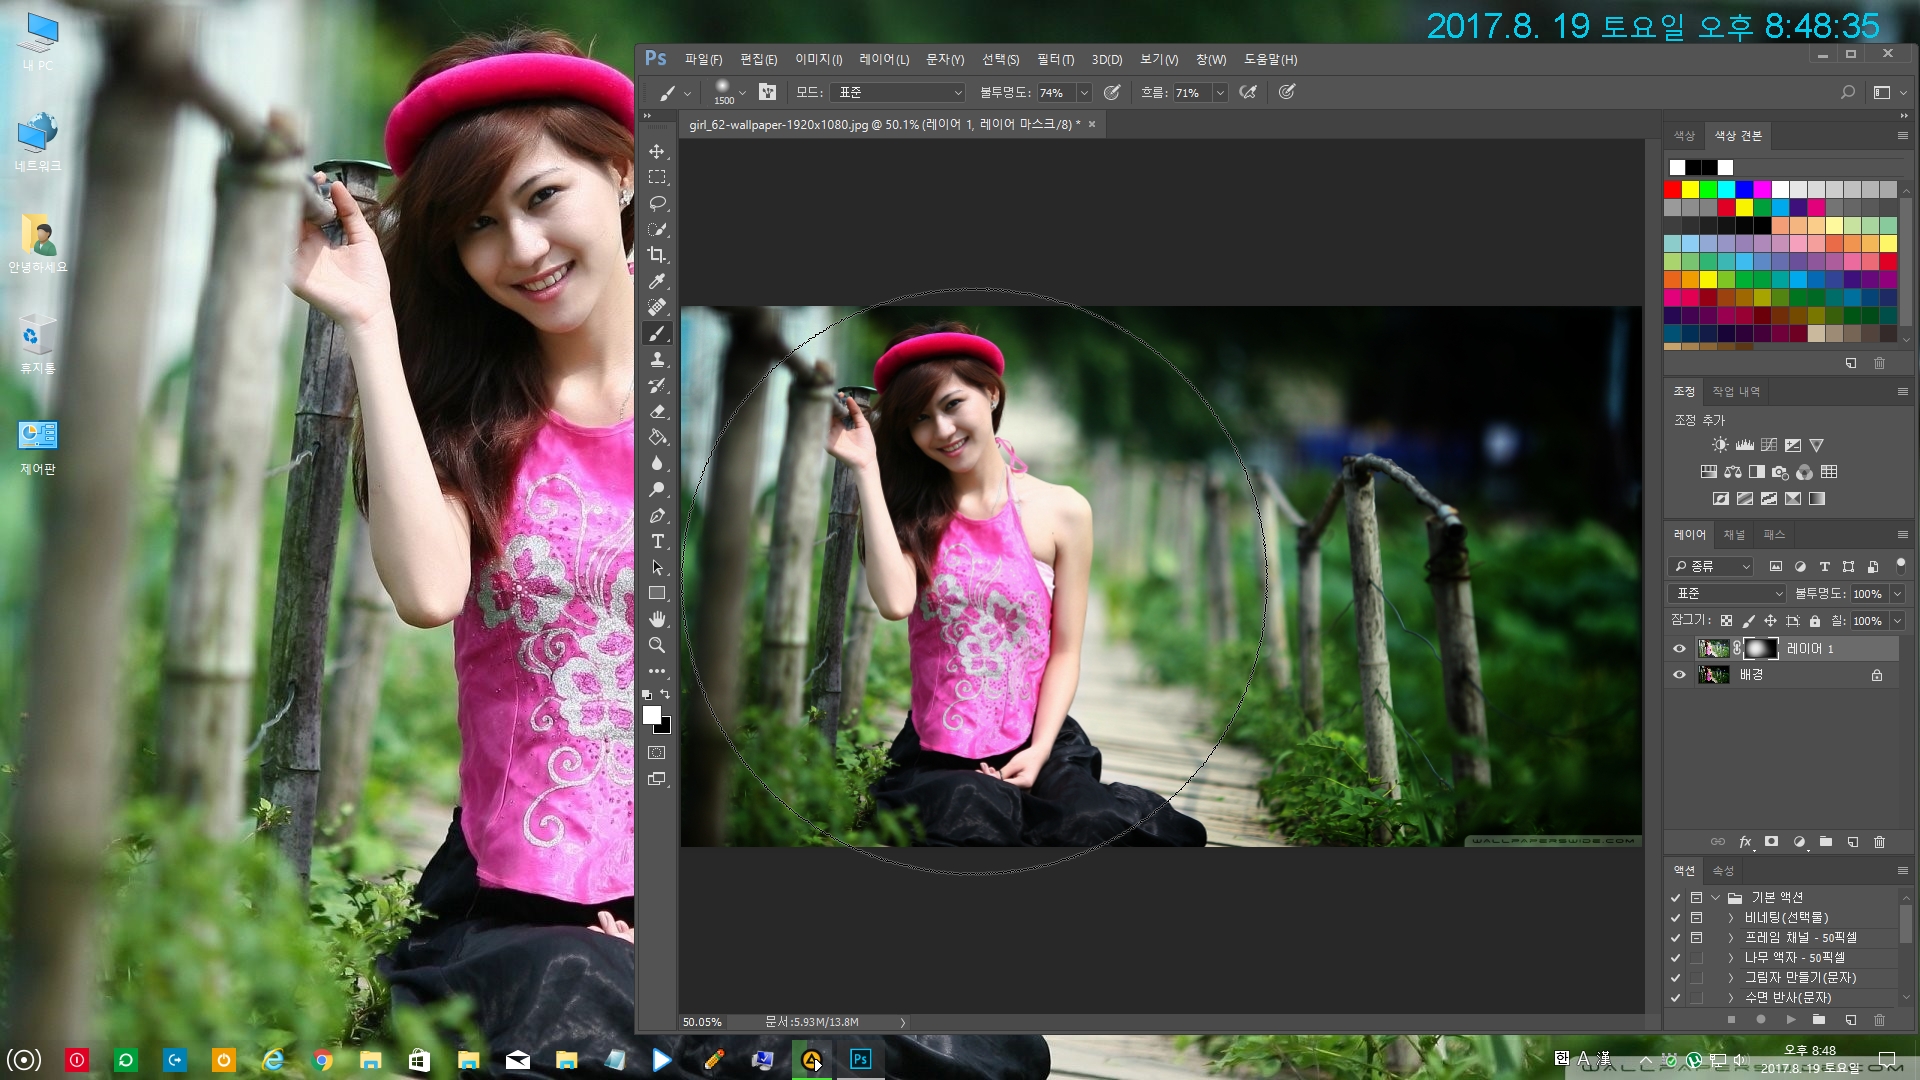Select the 레이어 1 layer mask thumbnail
This screenshot has height=1080, width=1920.
point(1760,649)
